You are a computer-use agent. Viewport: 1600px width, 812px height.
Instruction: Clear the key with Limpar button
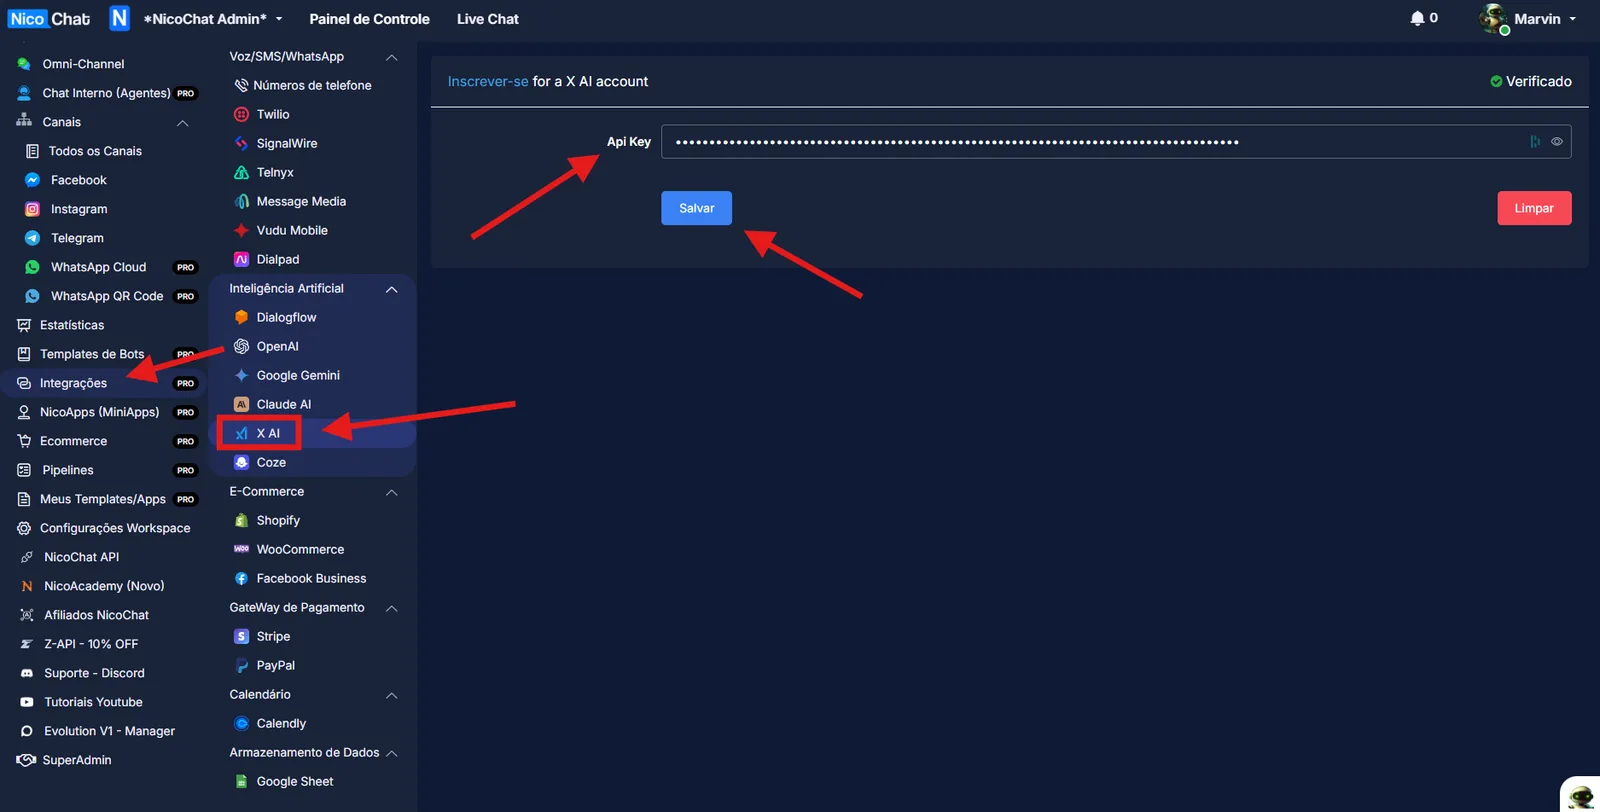1534,208
